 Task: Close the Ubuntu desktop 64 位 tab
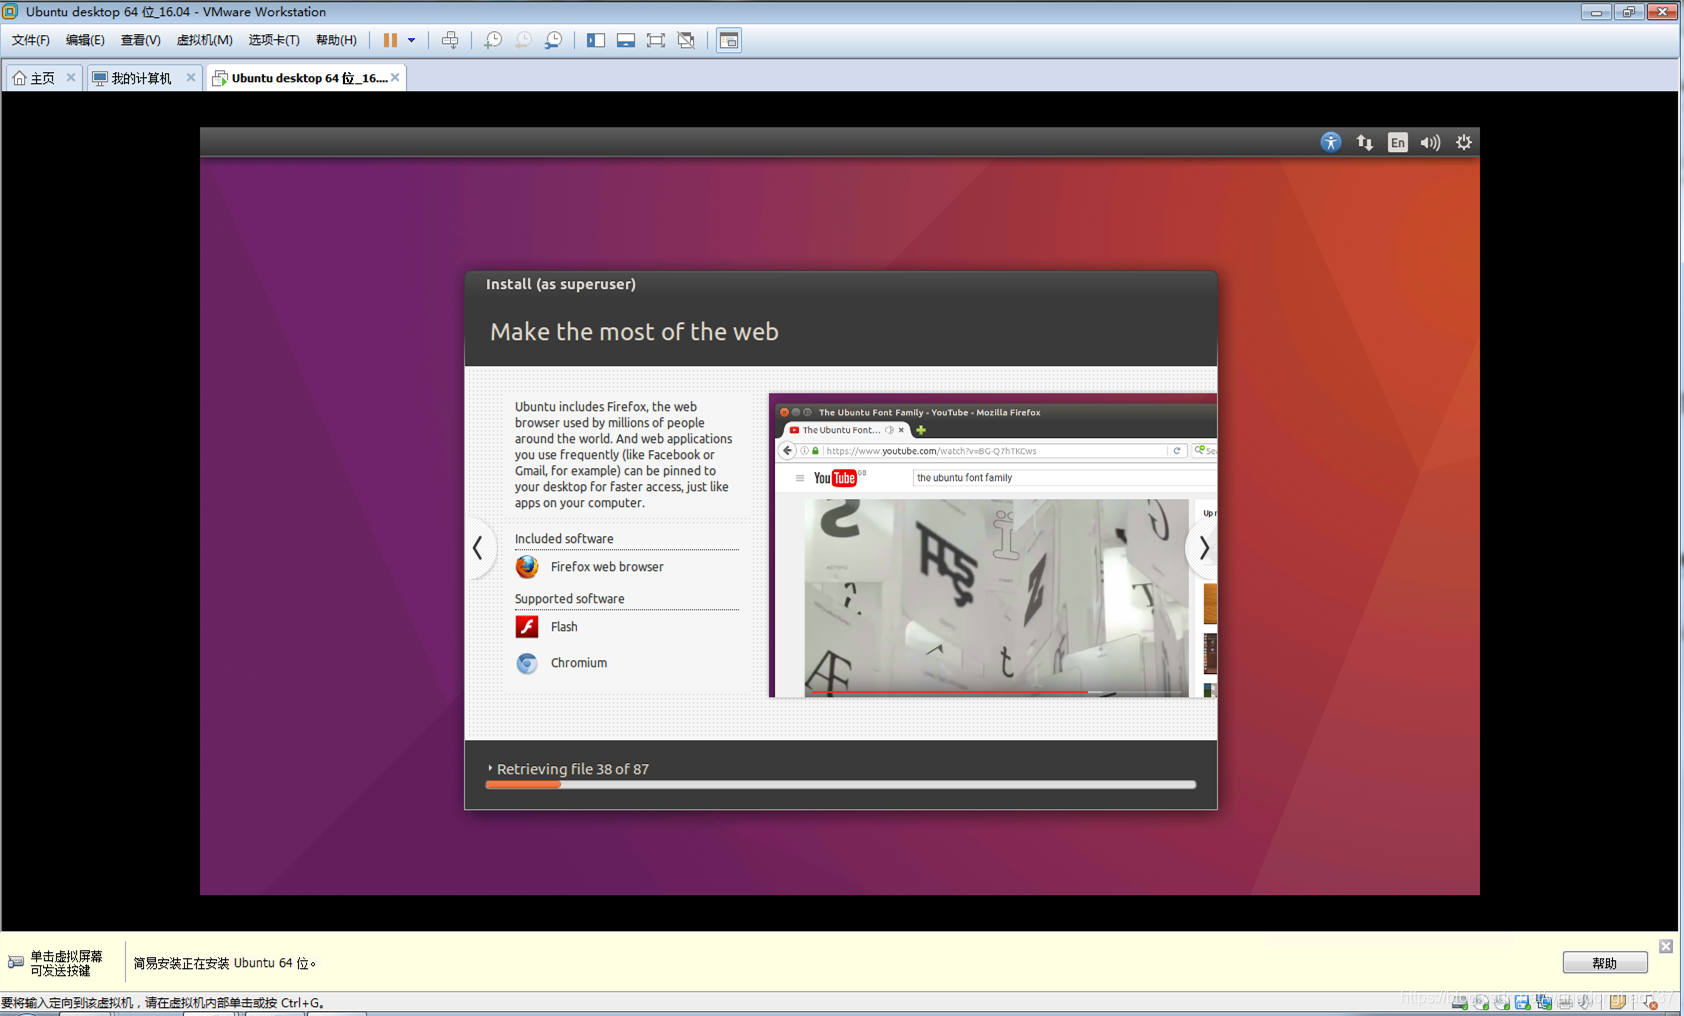[x=395, y=77]
